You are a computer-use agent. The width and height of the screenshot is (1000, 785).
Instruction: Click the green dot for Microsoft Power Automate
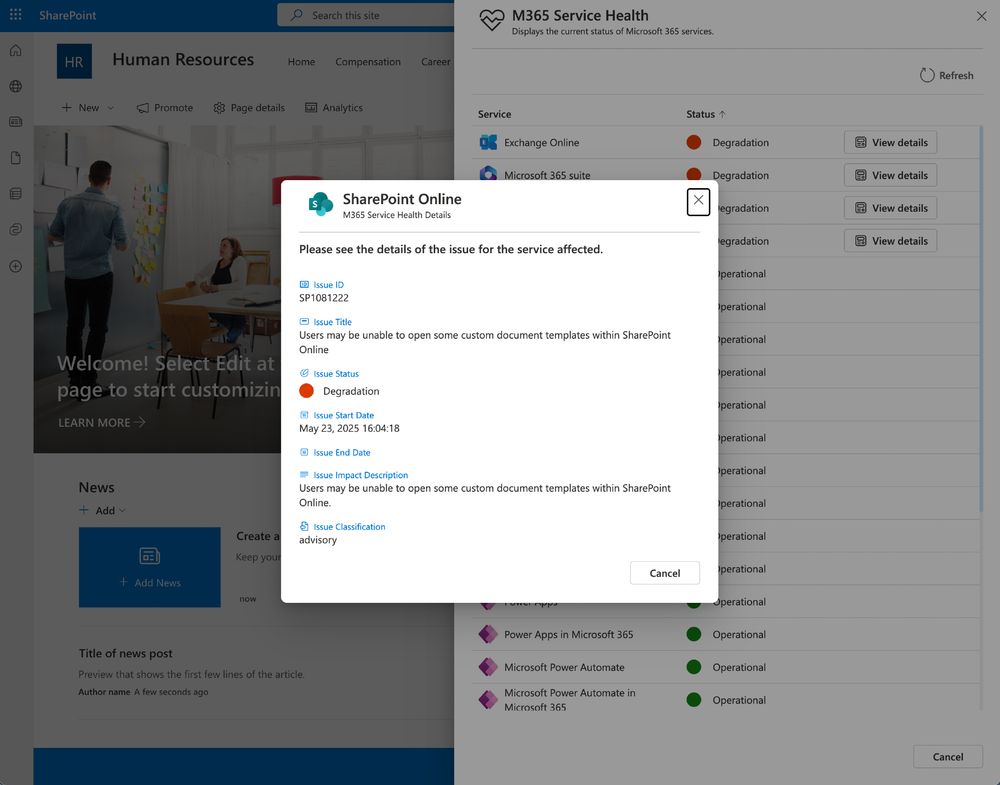694,667
